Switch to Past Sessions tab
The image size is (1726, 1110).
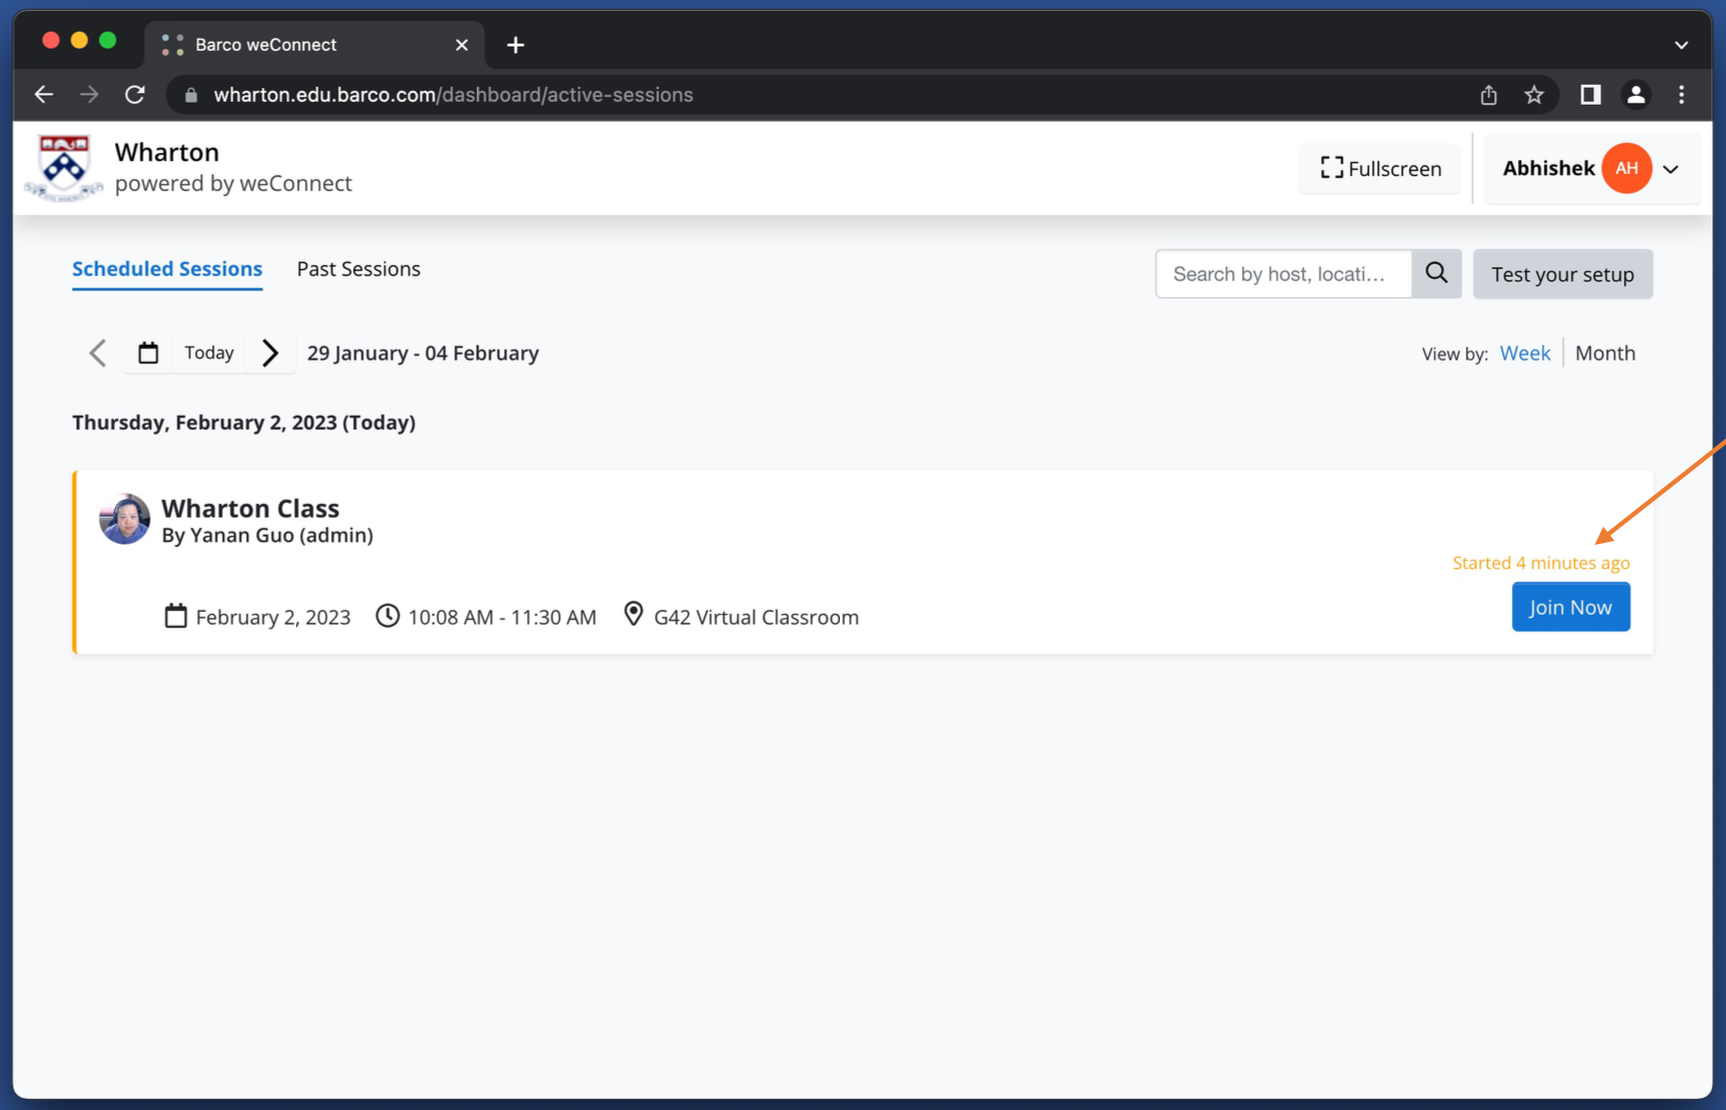[x=358, y=269]
